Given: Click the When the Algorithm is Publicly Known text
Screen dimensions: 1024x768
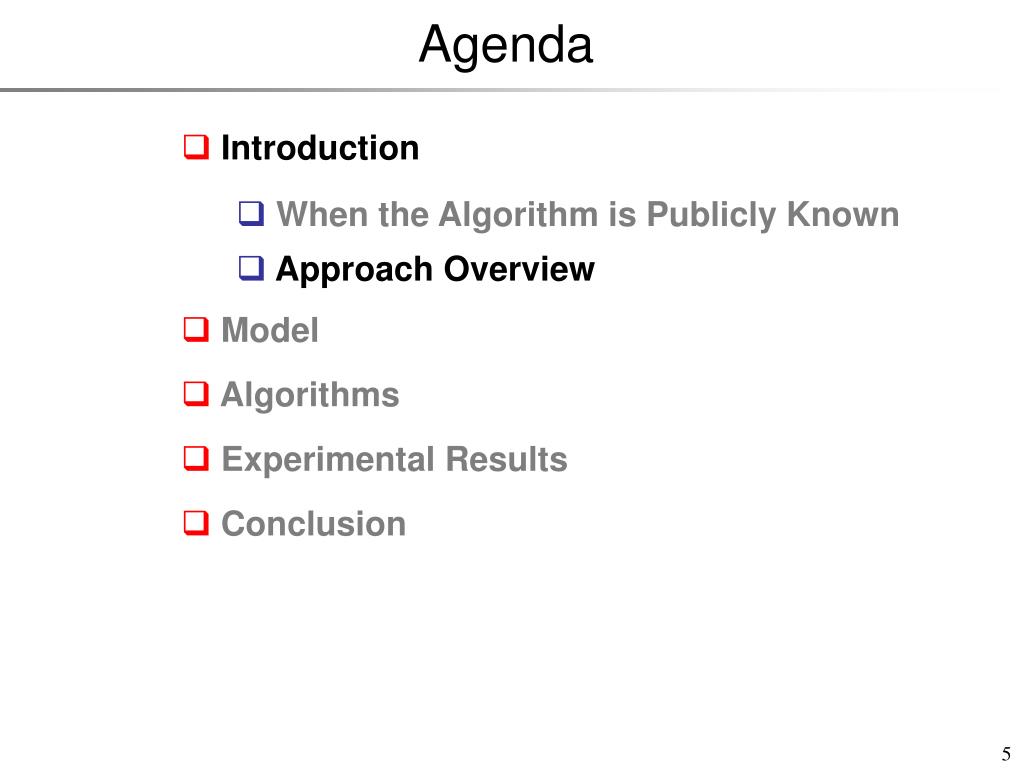Looking at the screenshot, I should point(588,214).
